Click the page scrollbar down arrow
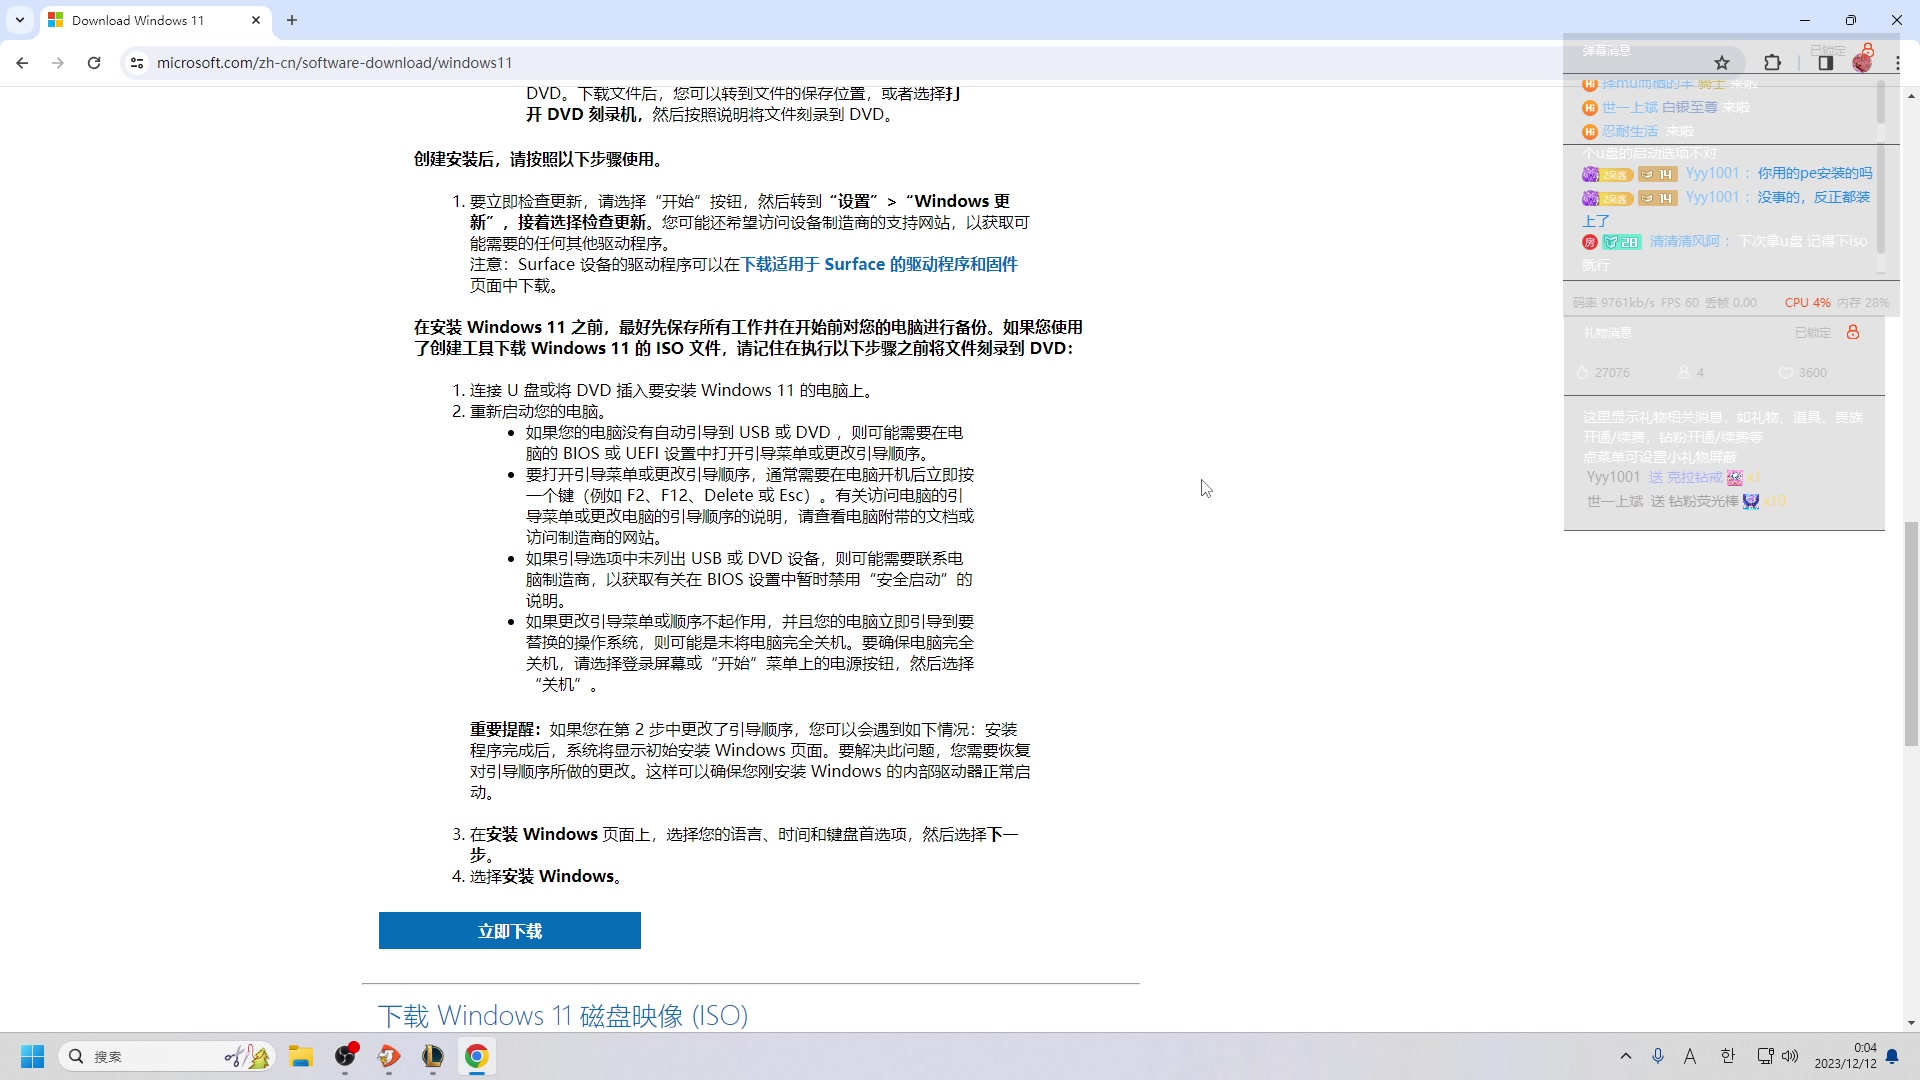 [x=1911, y=1023]
